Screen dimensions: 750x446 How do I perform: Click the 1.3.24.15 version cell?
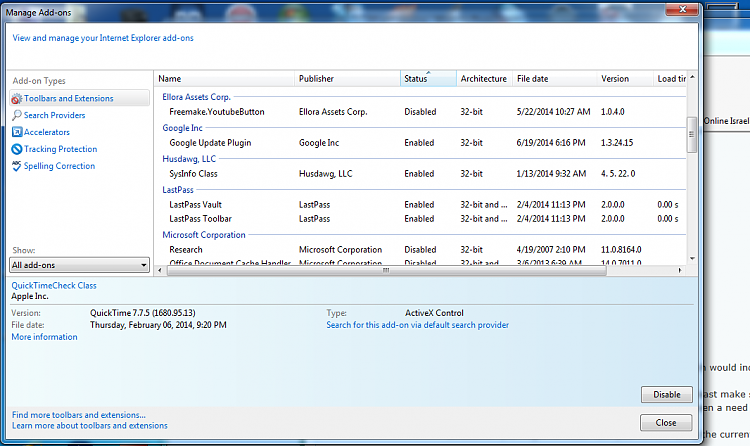pos(617,143)
